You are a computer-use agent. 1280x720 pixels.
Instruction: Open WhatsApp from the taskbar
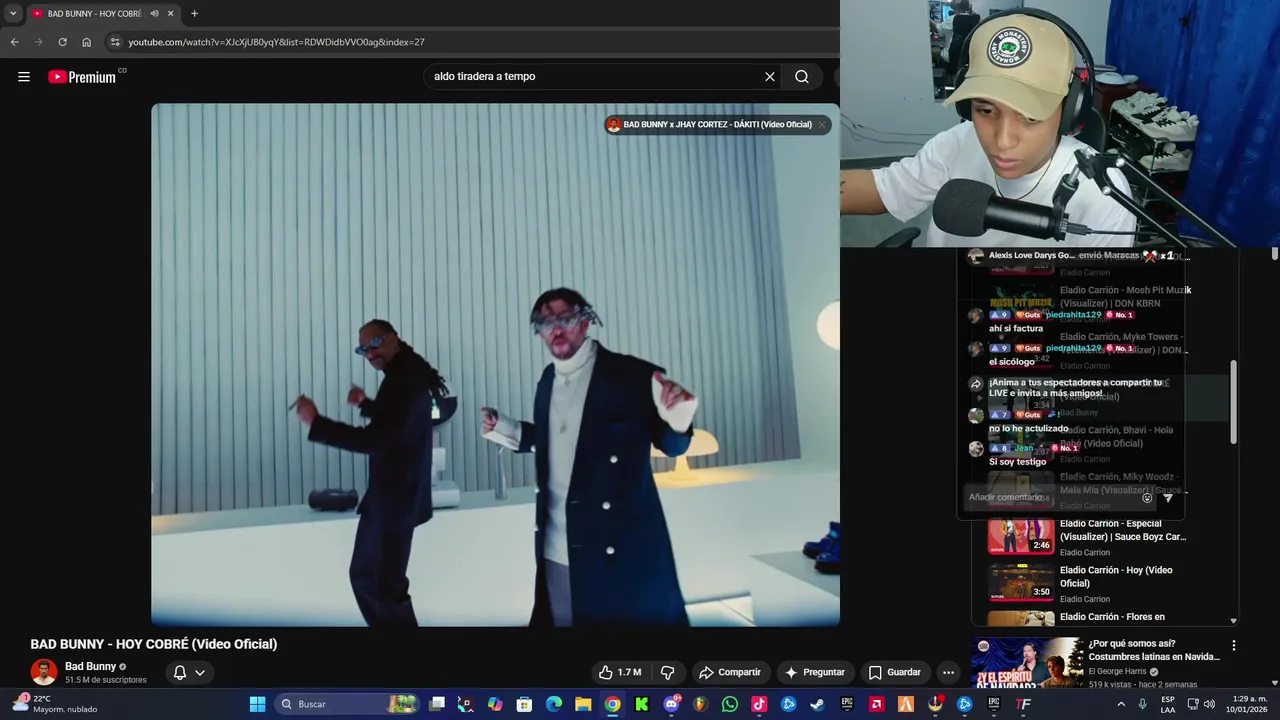(729, 704)
